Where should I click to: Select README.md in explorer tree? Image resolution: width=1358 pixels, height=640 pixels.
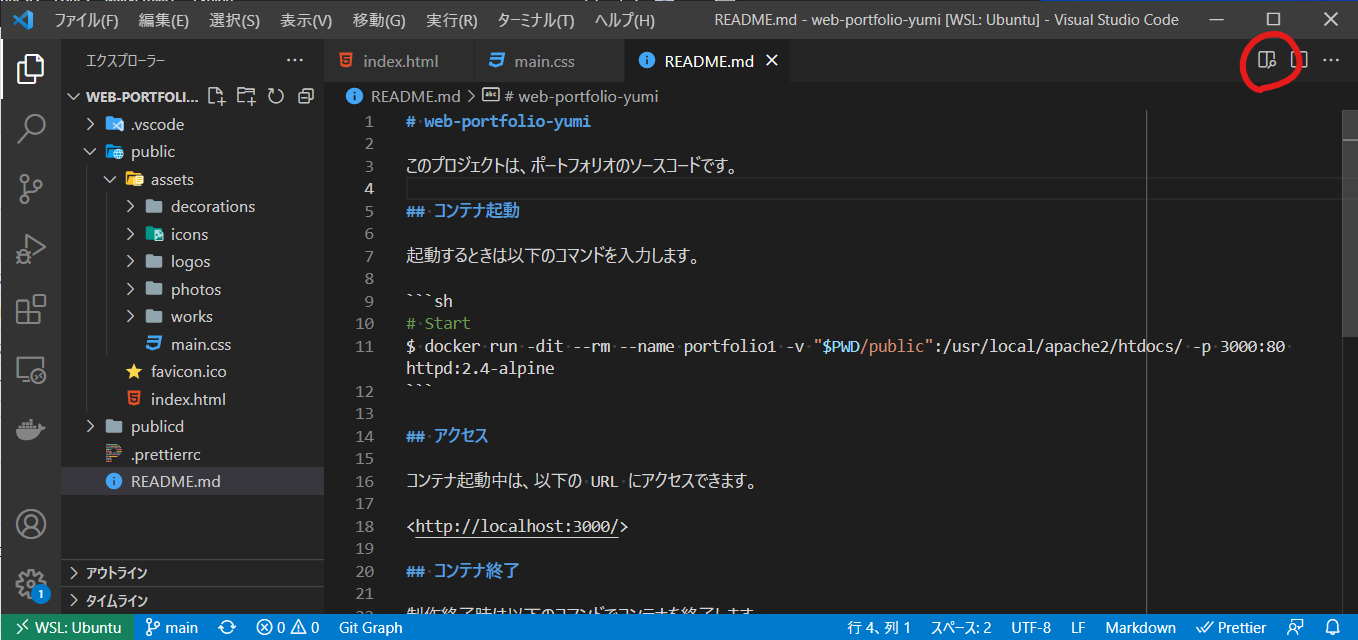(x=192, y=482)
